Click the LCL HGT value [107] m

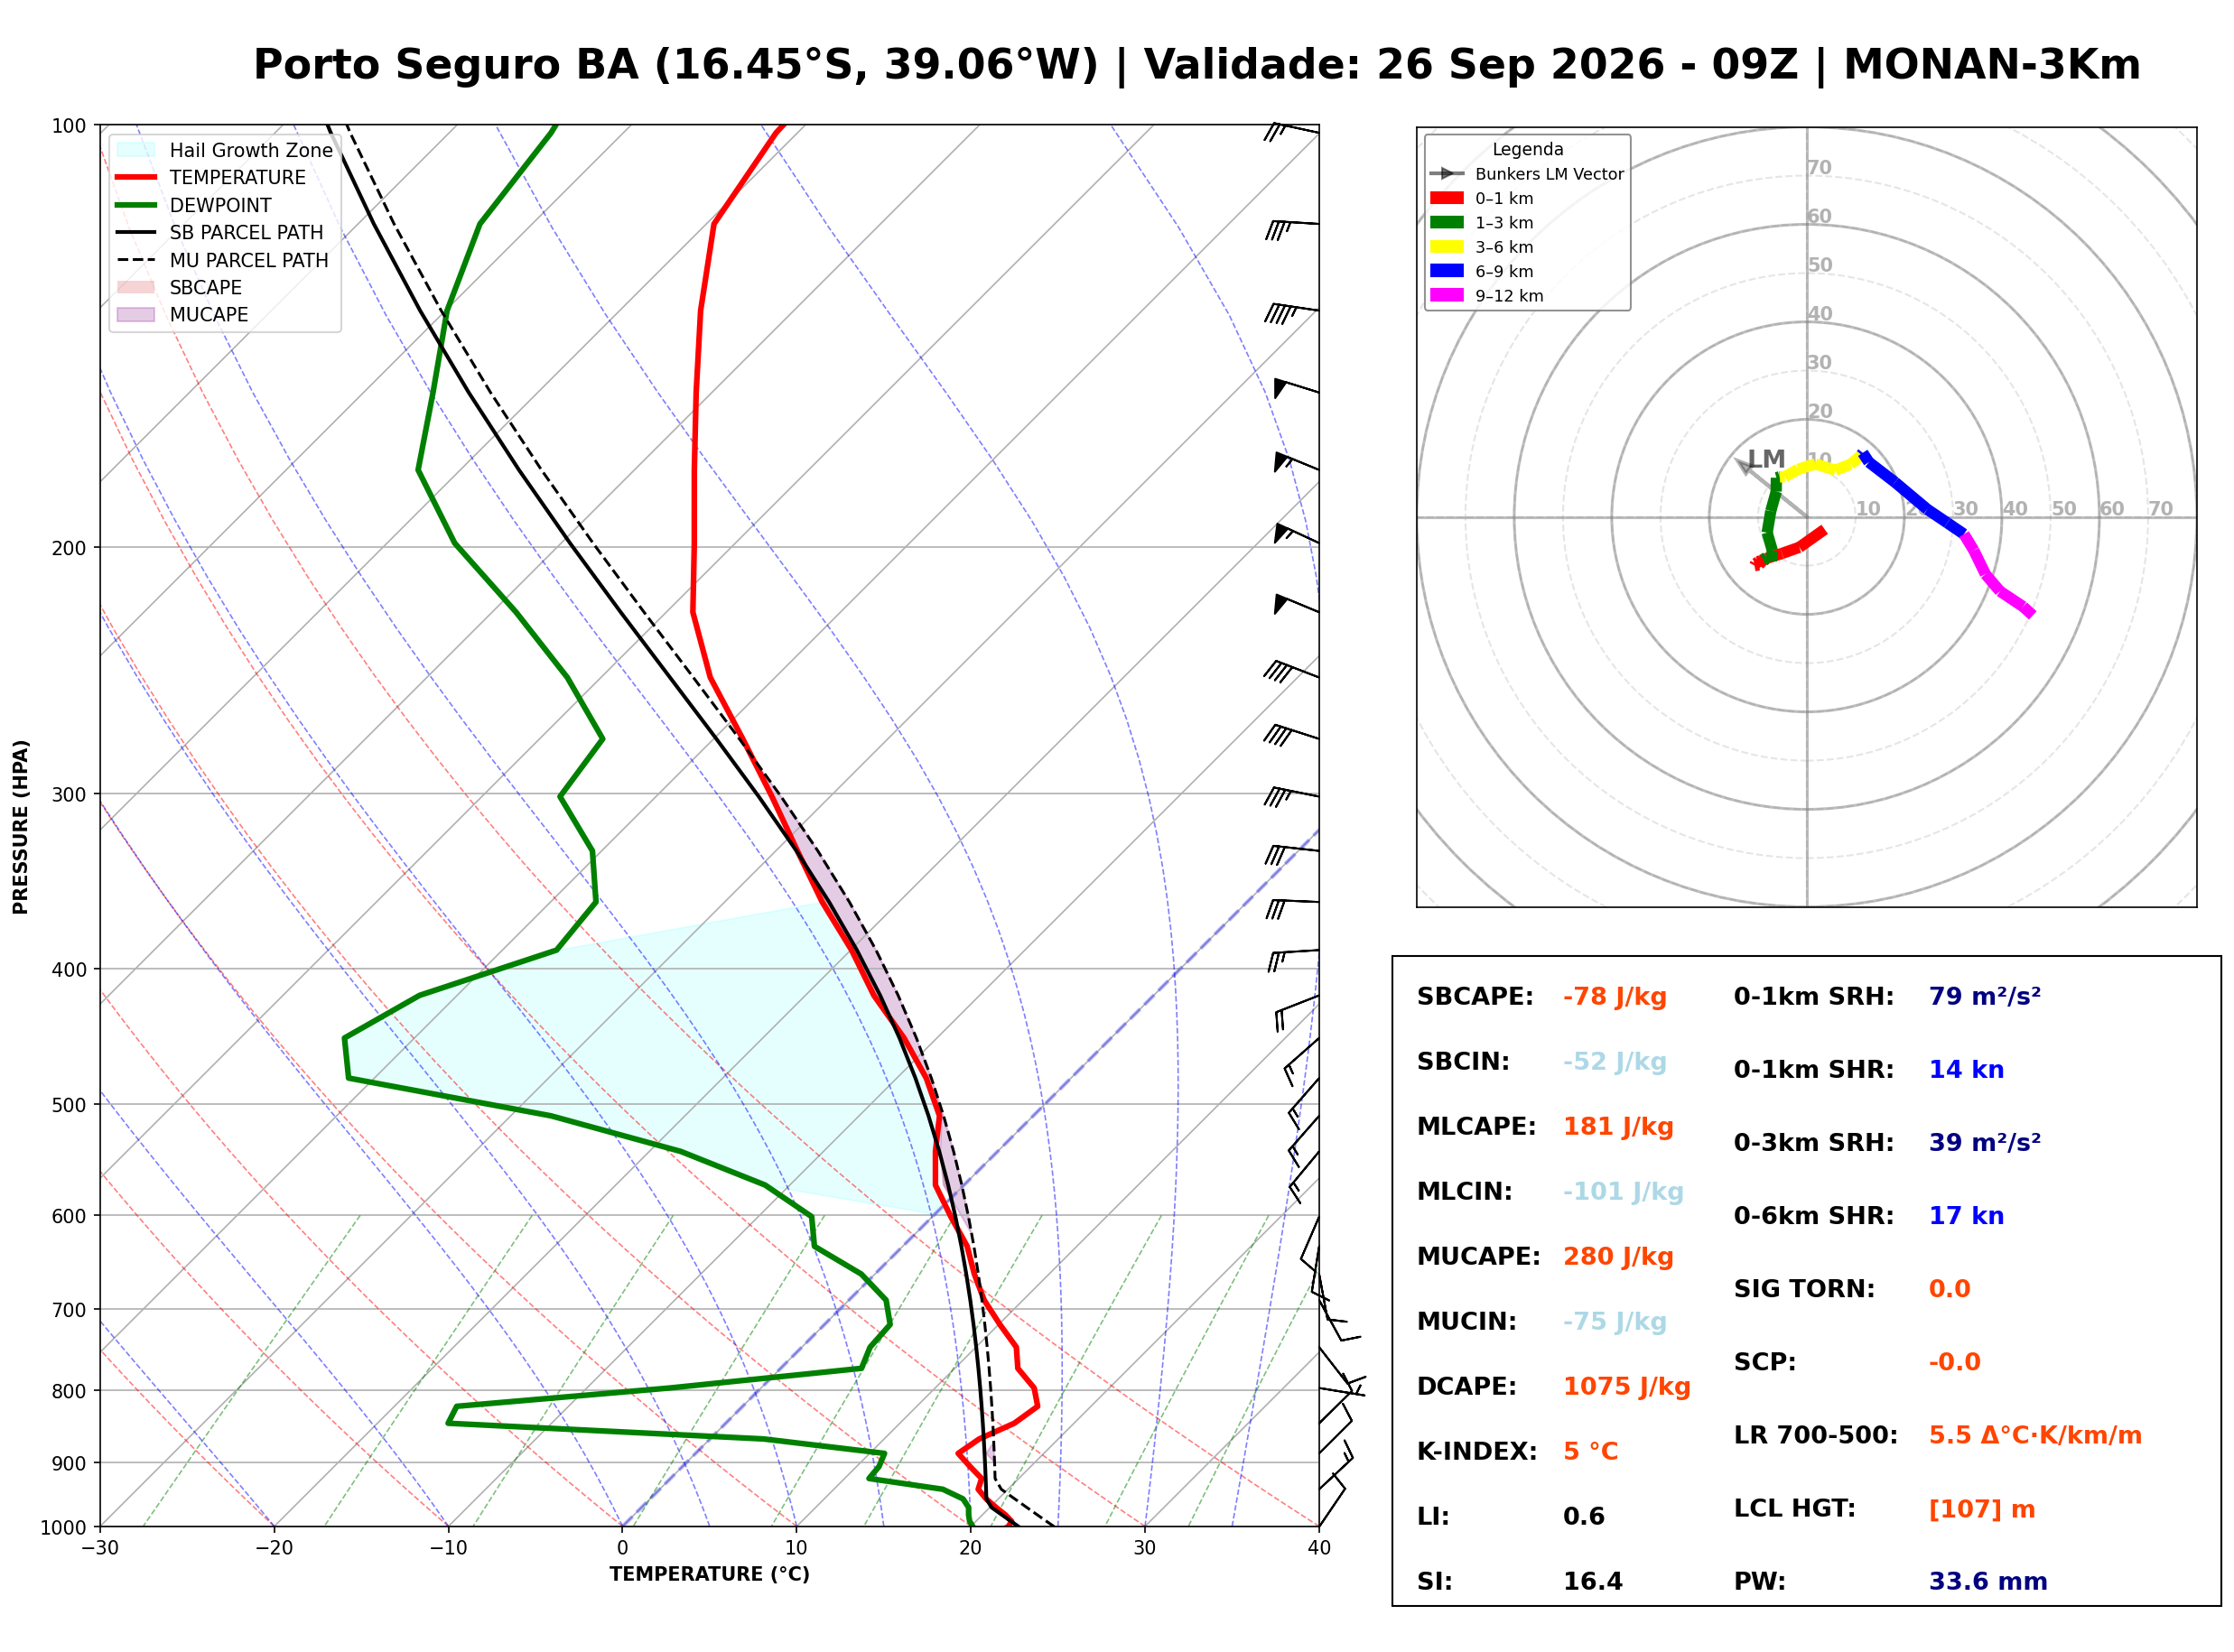point(1982,1509)
